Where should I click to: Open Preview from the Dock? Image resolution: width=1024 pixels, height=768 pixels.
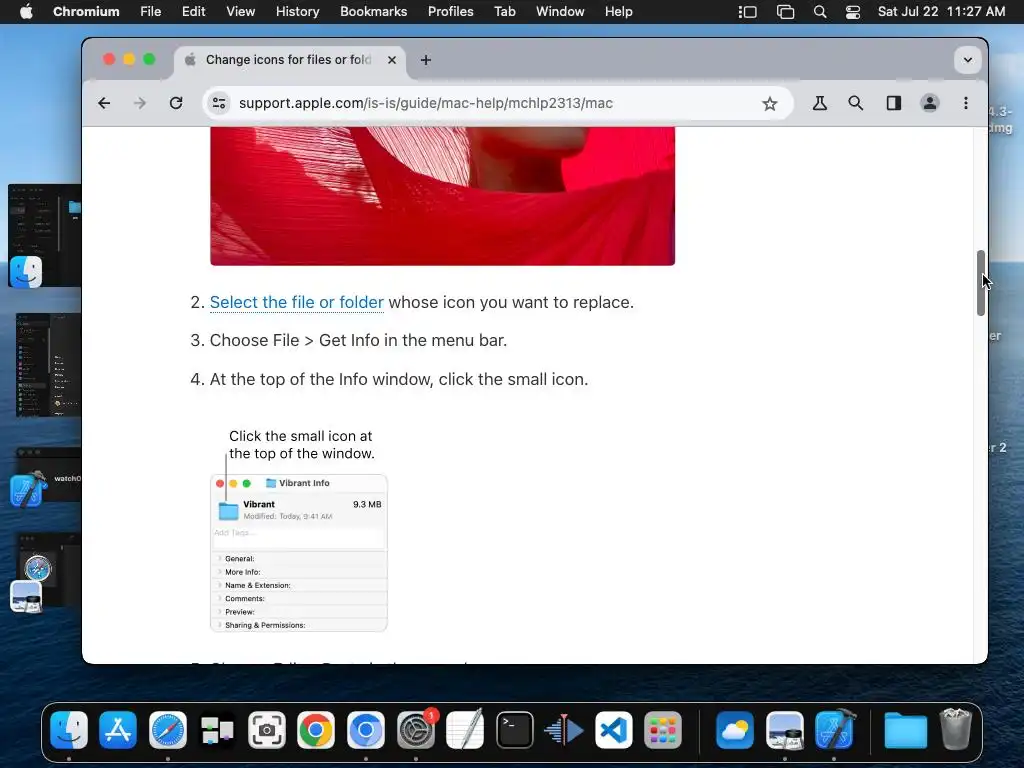point(785,730)
